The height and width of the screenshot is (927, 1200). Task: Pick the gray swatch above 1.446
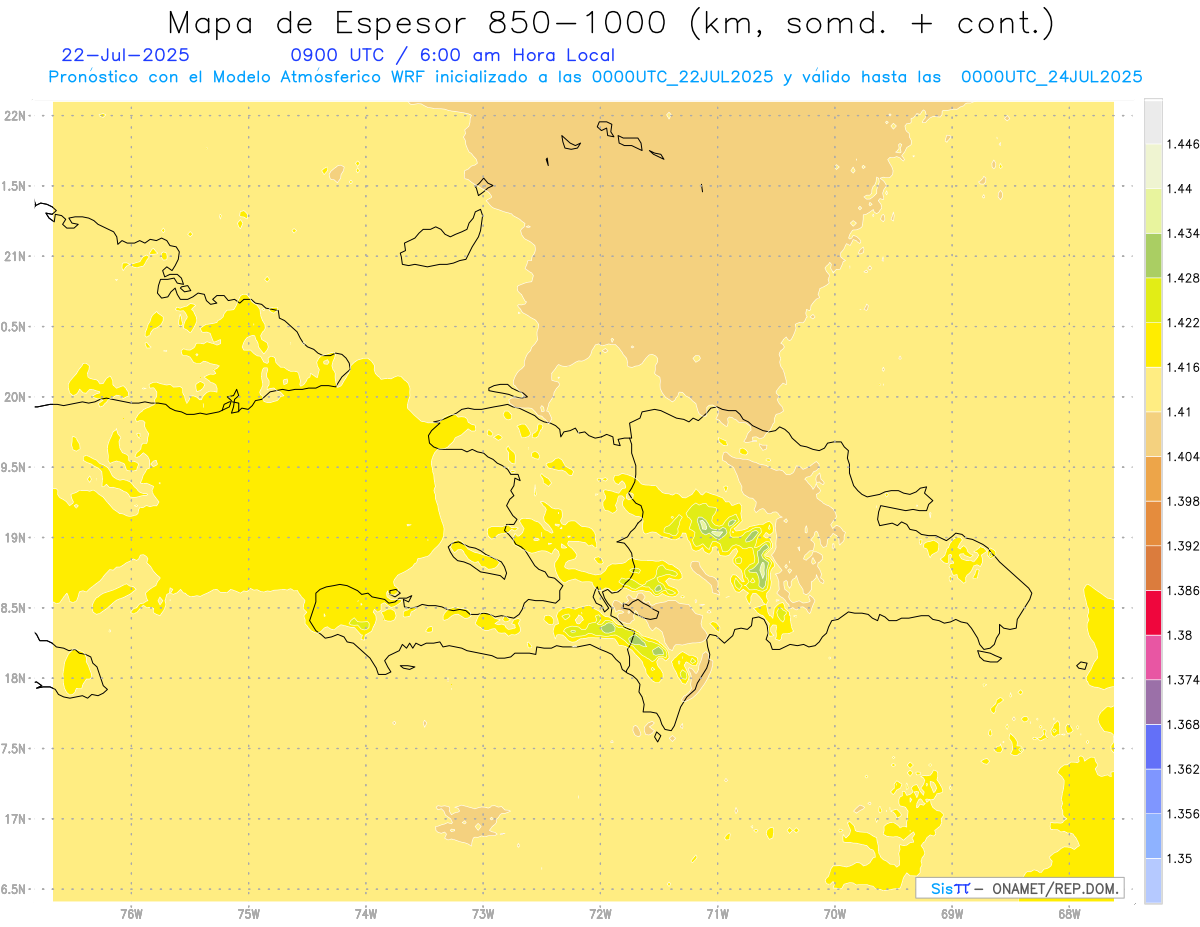[x=1153, y=122]
